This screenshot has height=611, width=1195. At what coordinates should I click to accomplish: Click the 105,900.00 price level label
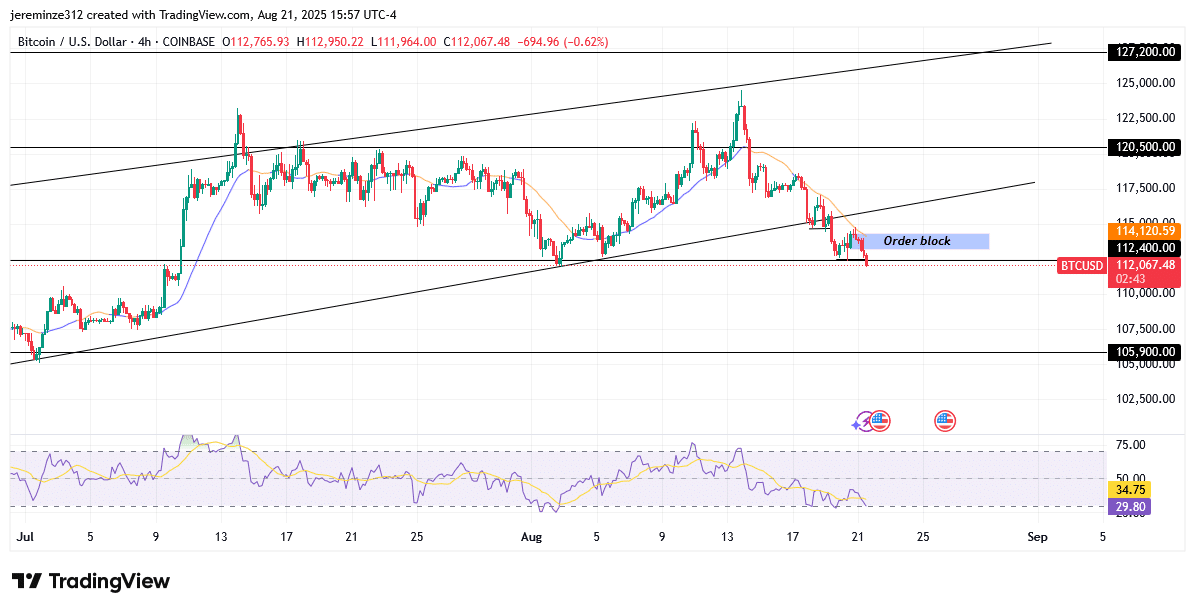pos(1143,352)
